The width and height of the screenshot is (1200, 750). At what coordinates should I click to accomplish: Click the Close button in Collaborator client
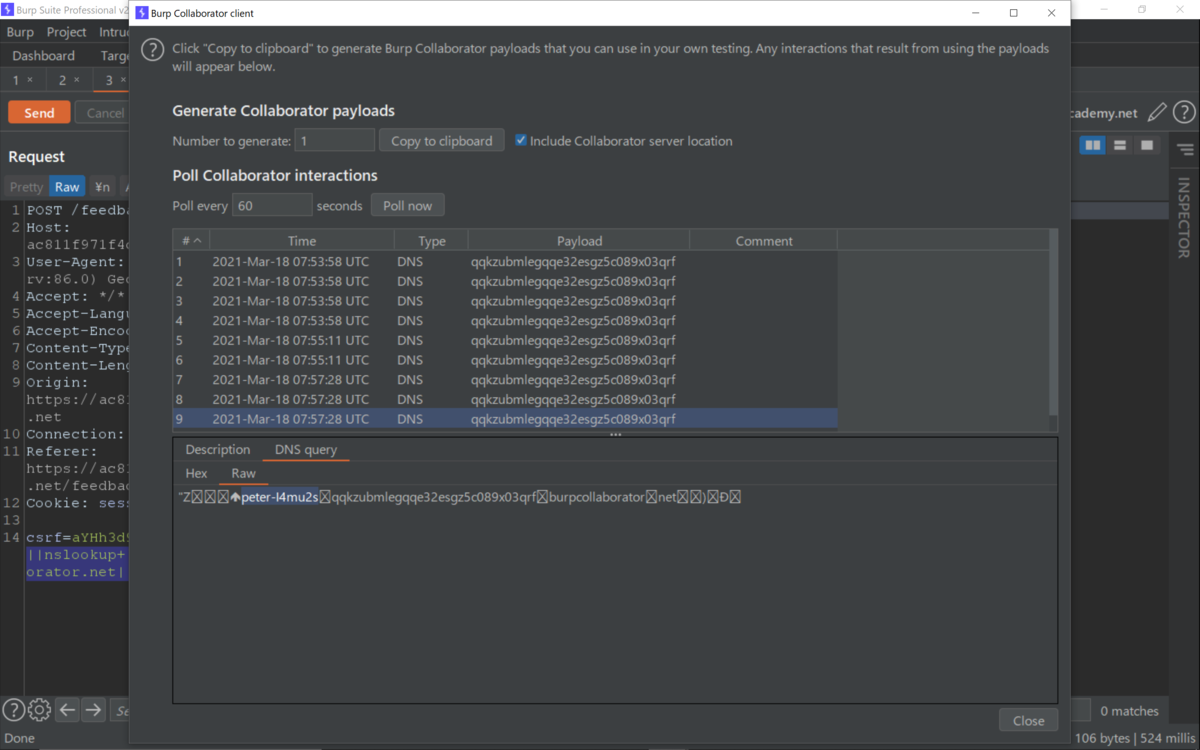[x=1028, y=720]
